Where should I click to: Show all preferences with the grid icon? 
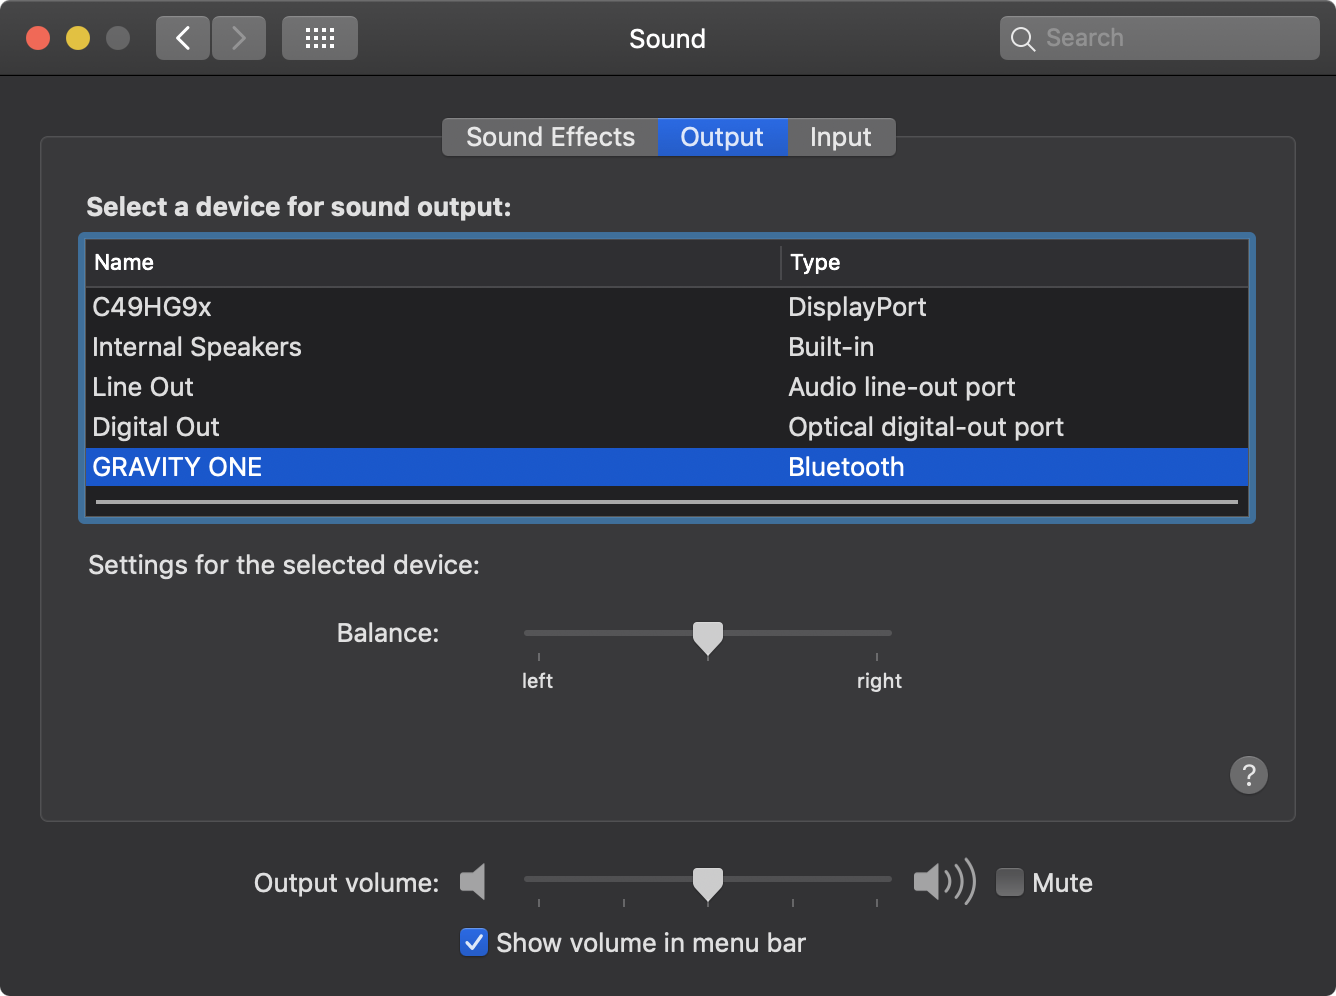(x=320, y=39)
